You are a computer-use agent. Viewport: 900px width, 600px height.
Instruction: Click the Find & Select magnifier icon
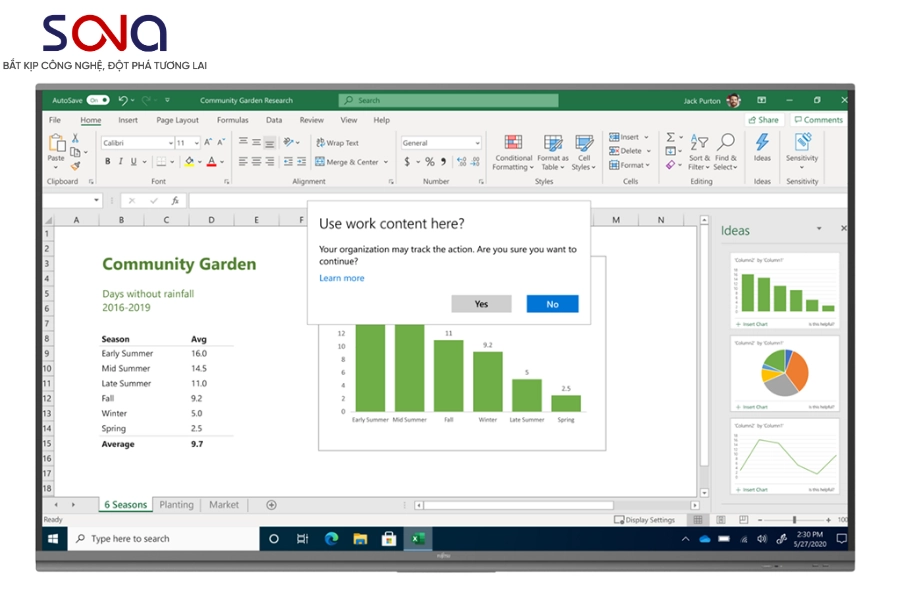726,143
